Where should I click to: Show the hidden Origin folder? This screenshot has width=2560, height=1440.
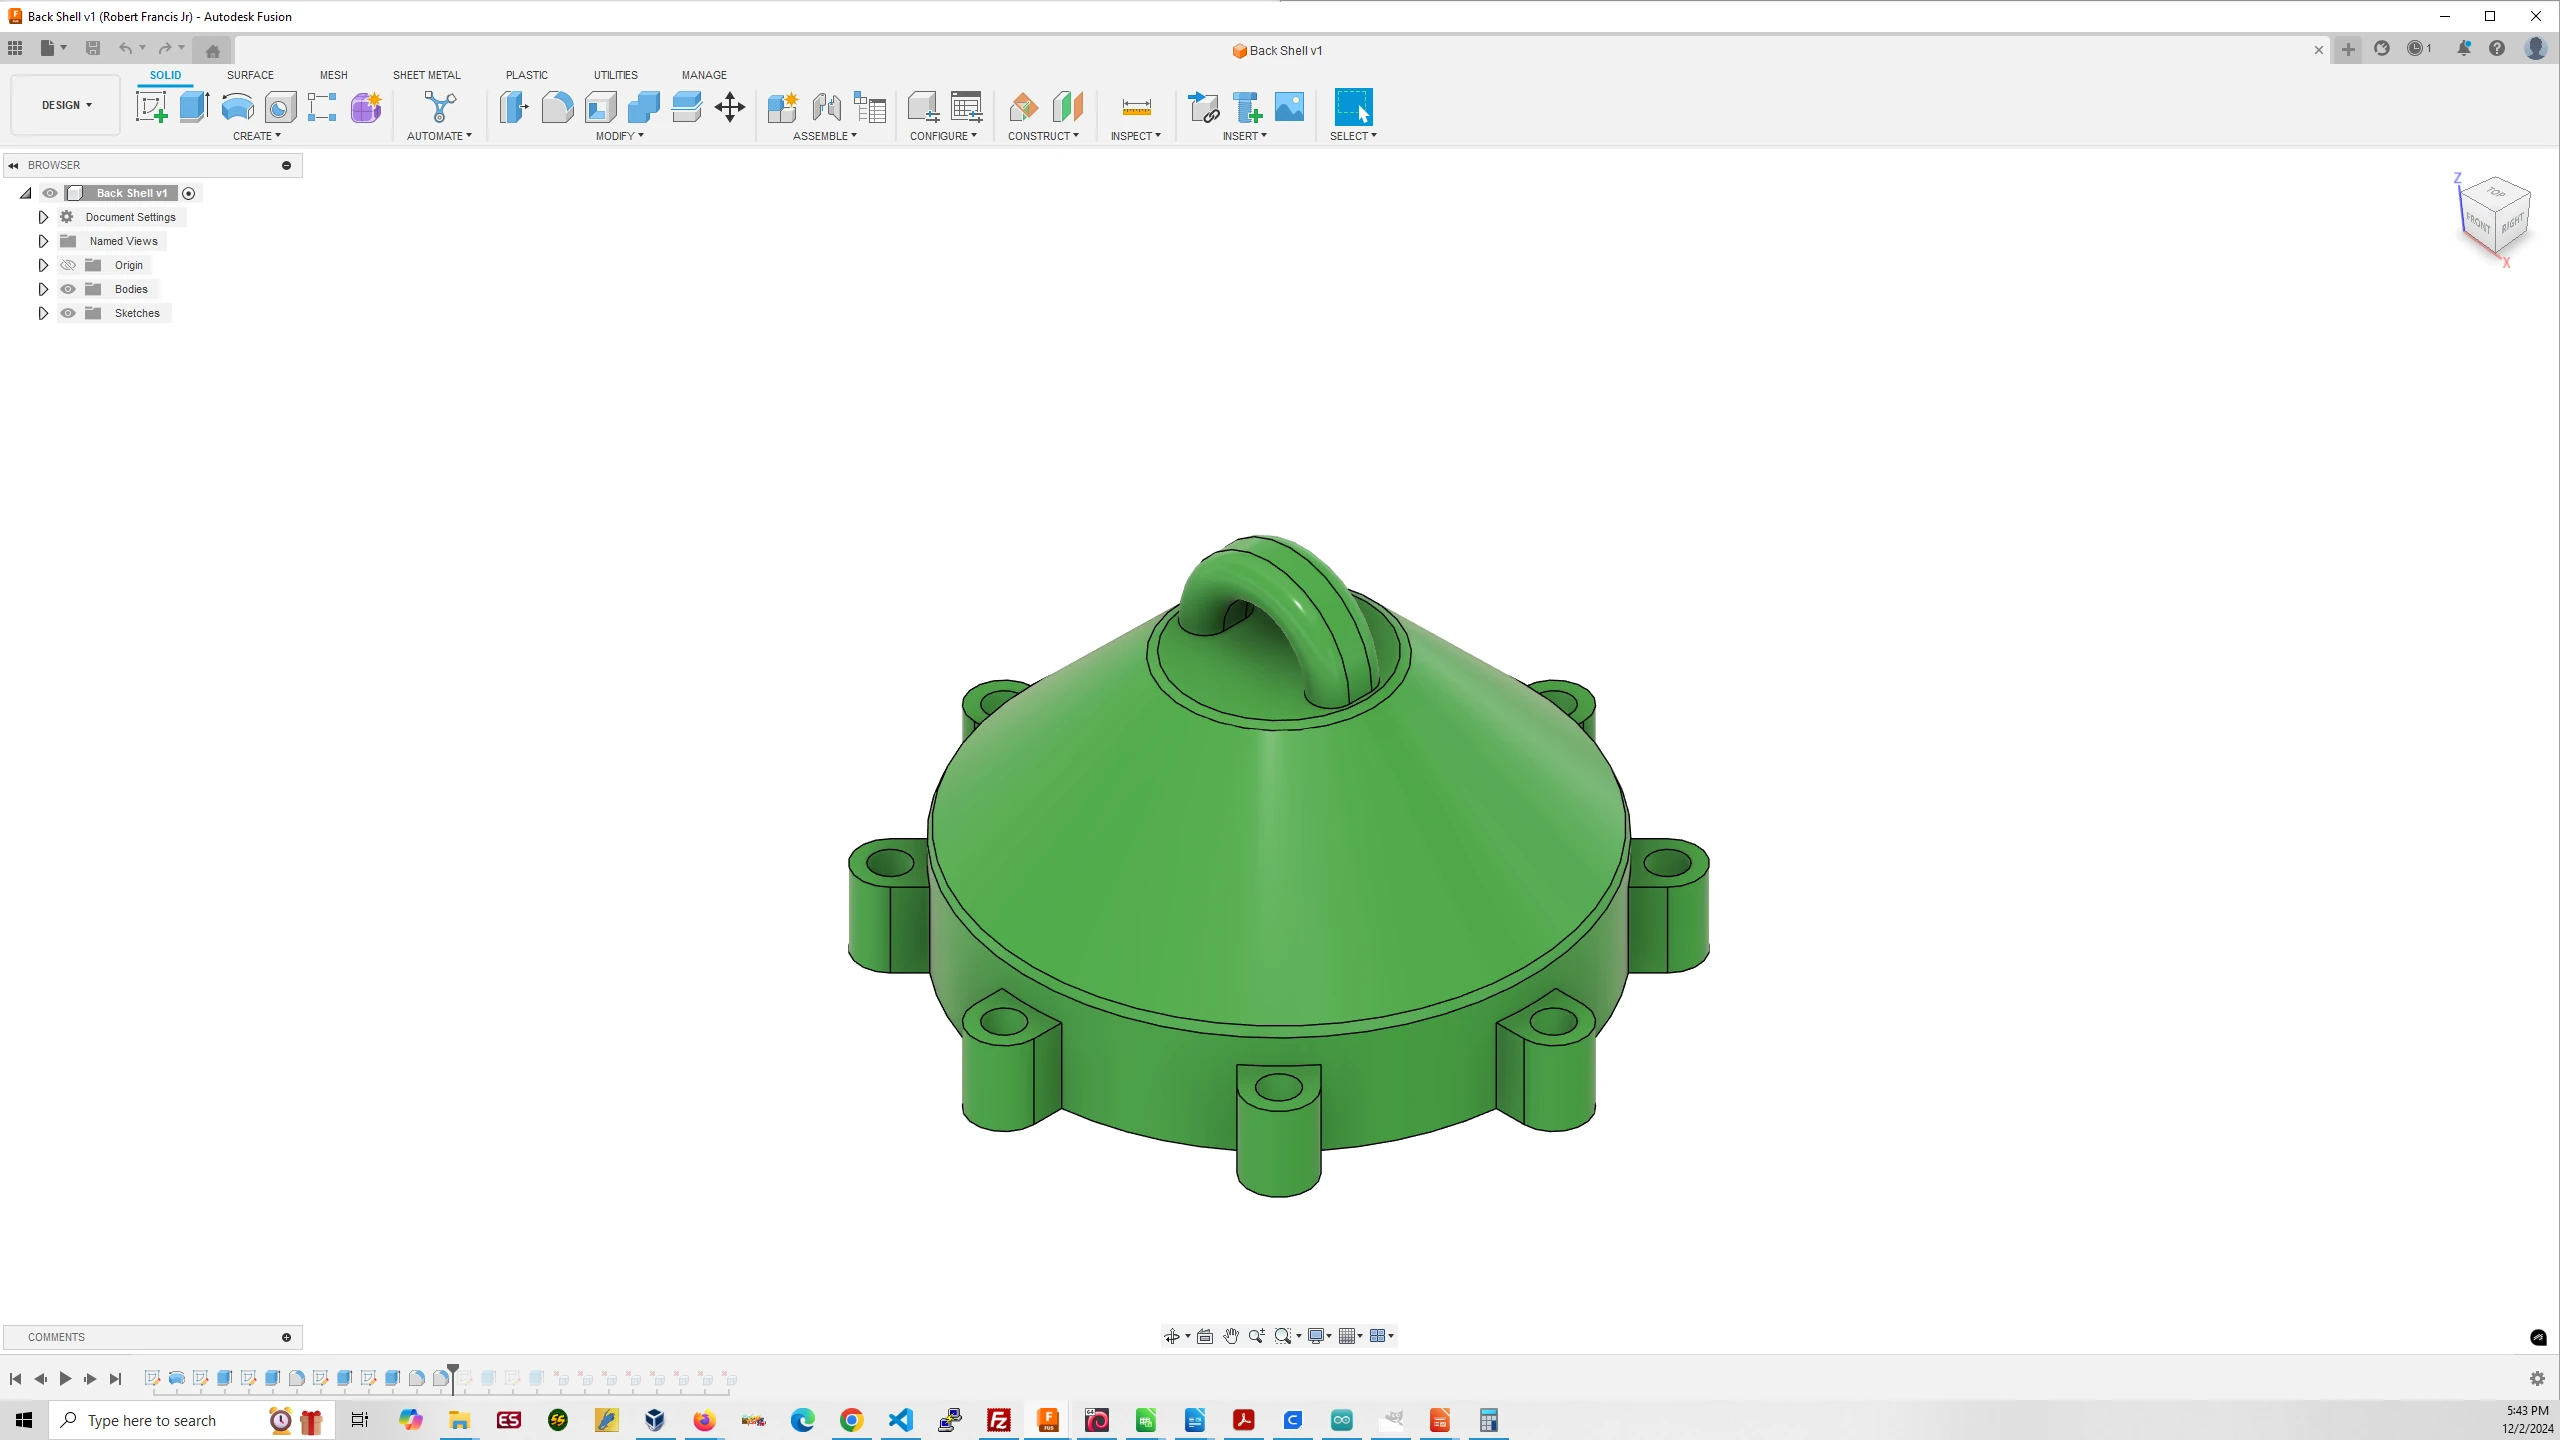(x=68, y=265)
